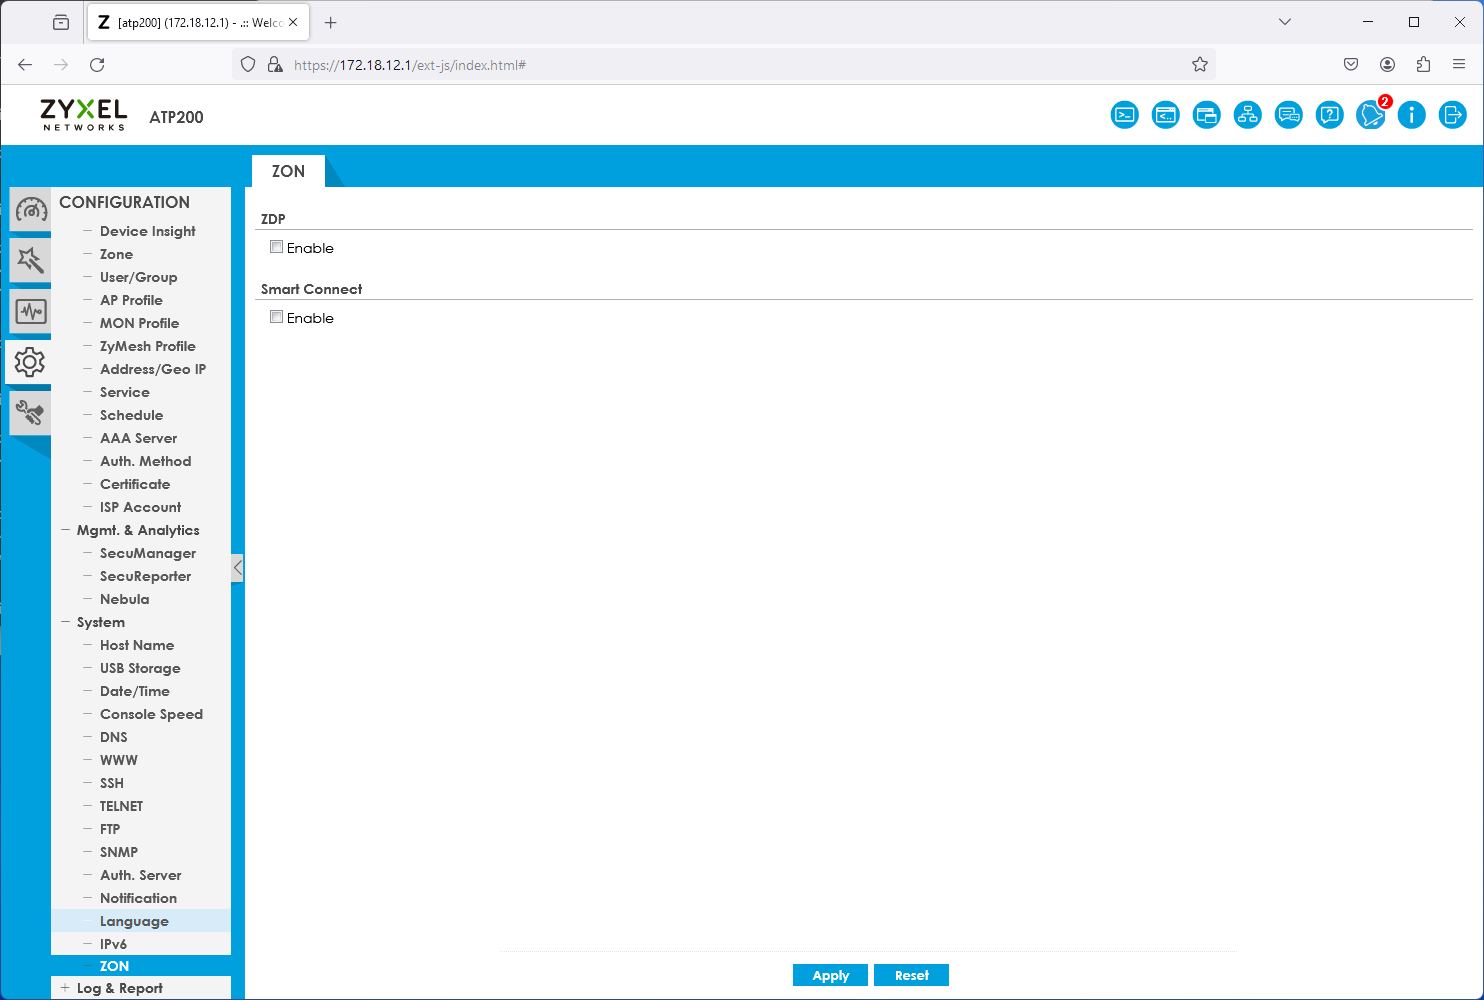The height and width of the screenshot is (1000, 1484).
Task: Expand the Log & Report tree node
Action: tap(66, 988)
